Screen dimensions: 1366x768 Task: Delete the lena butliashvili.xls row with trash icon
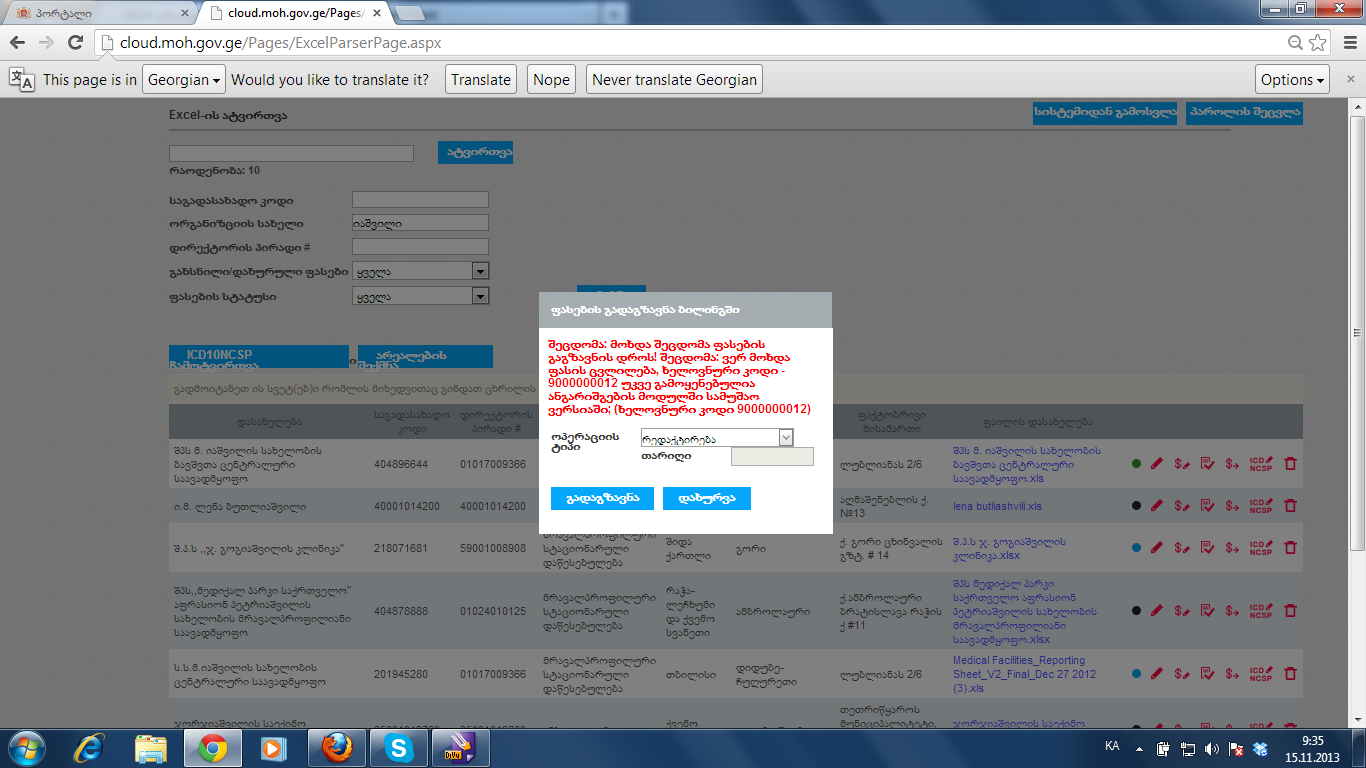coord(1290,506)
